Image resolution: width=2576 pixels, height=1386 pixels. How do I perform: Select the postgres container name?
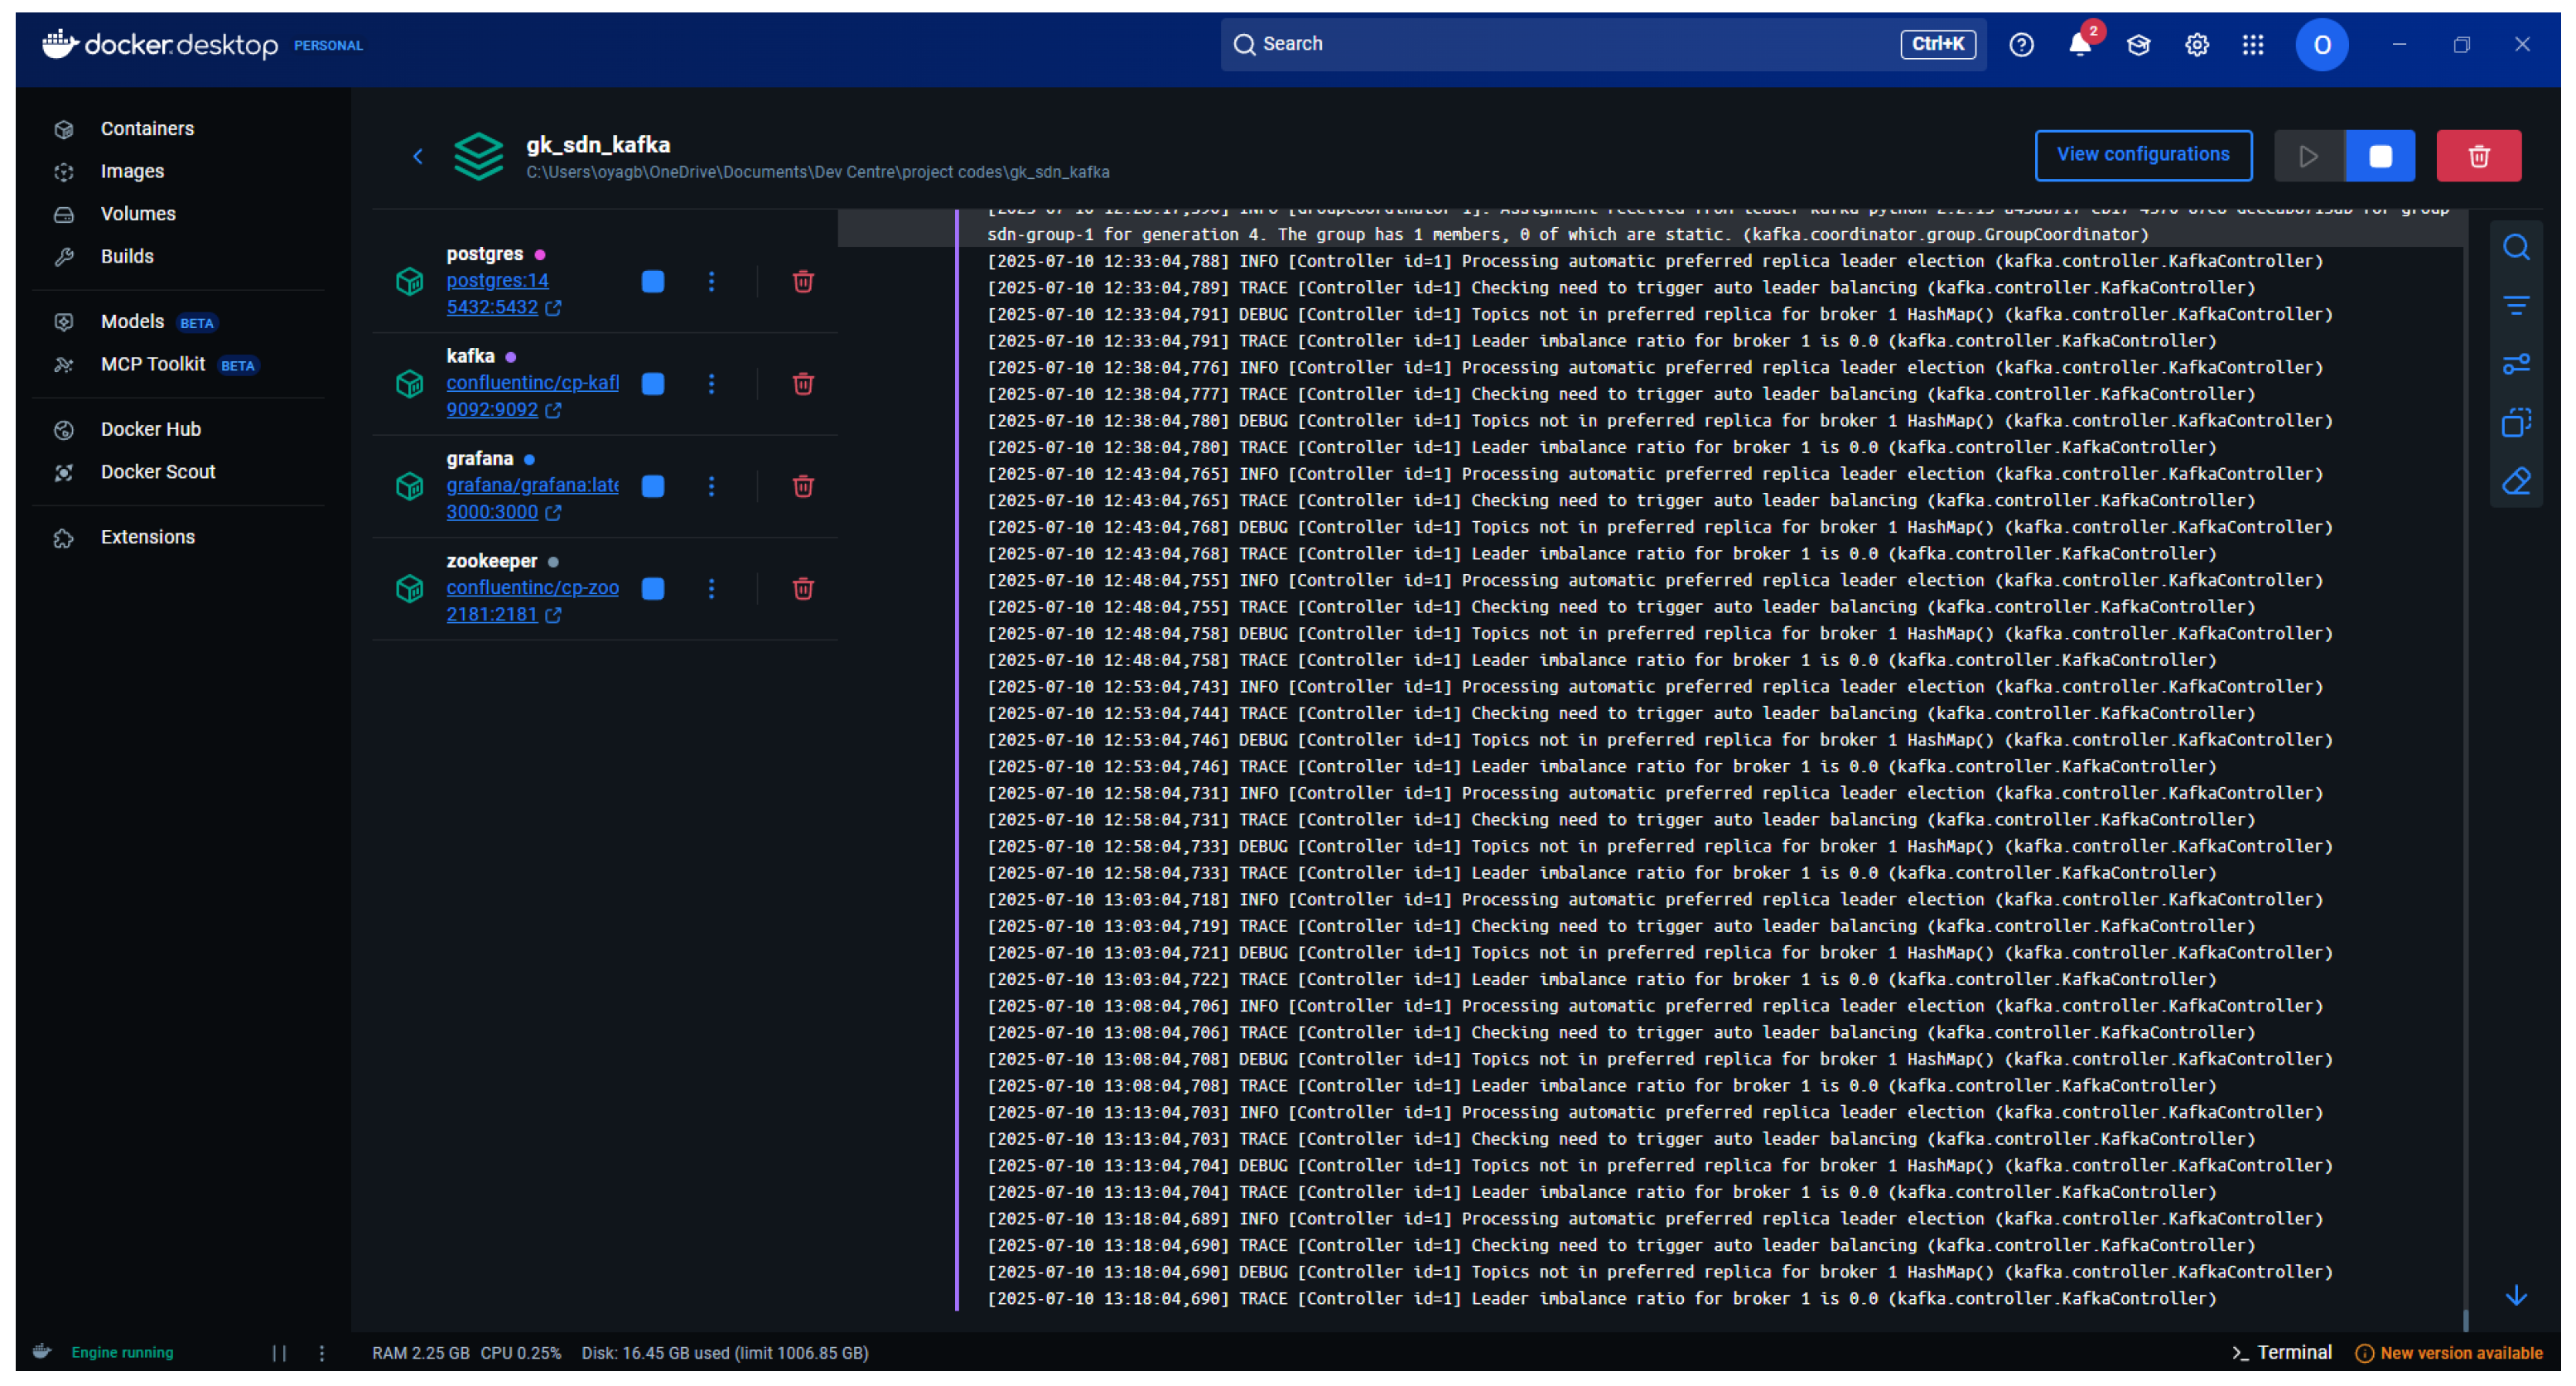pyautogui.click(x=484, y=254)
